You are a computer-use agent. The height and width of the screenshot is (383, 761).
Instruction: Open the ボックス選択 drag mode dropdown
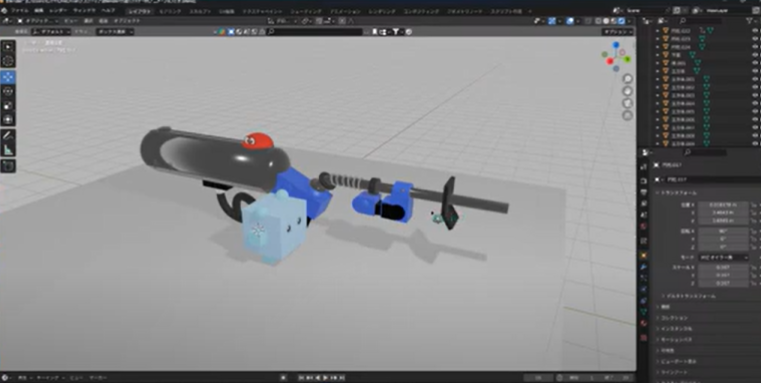click(115, 32)
